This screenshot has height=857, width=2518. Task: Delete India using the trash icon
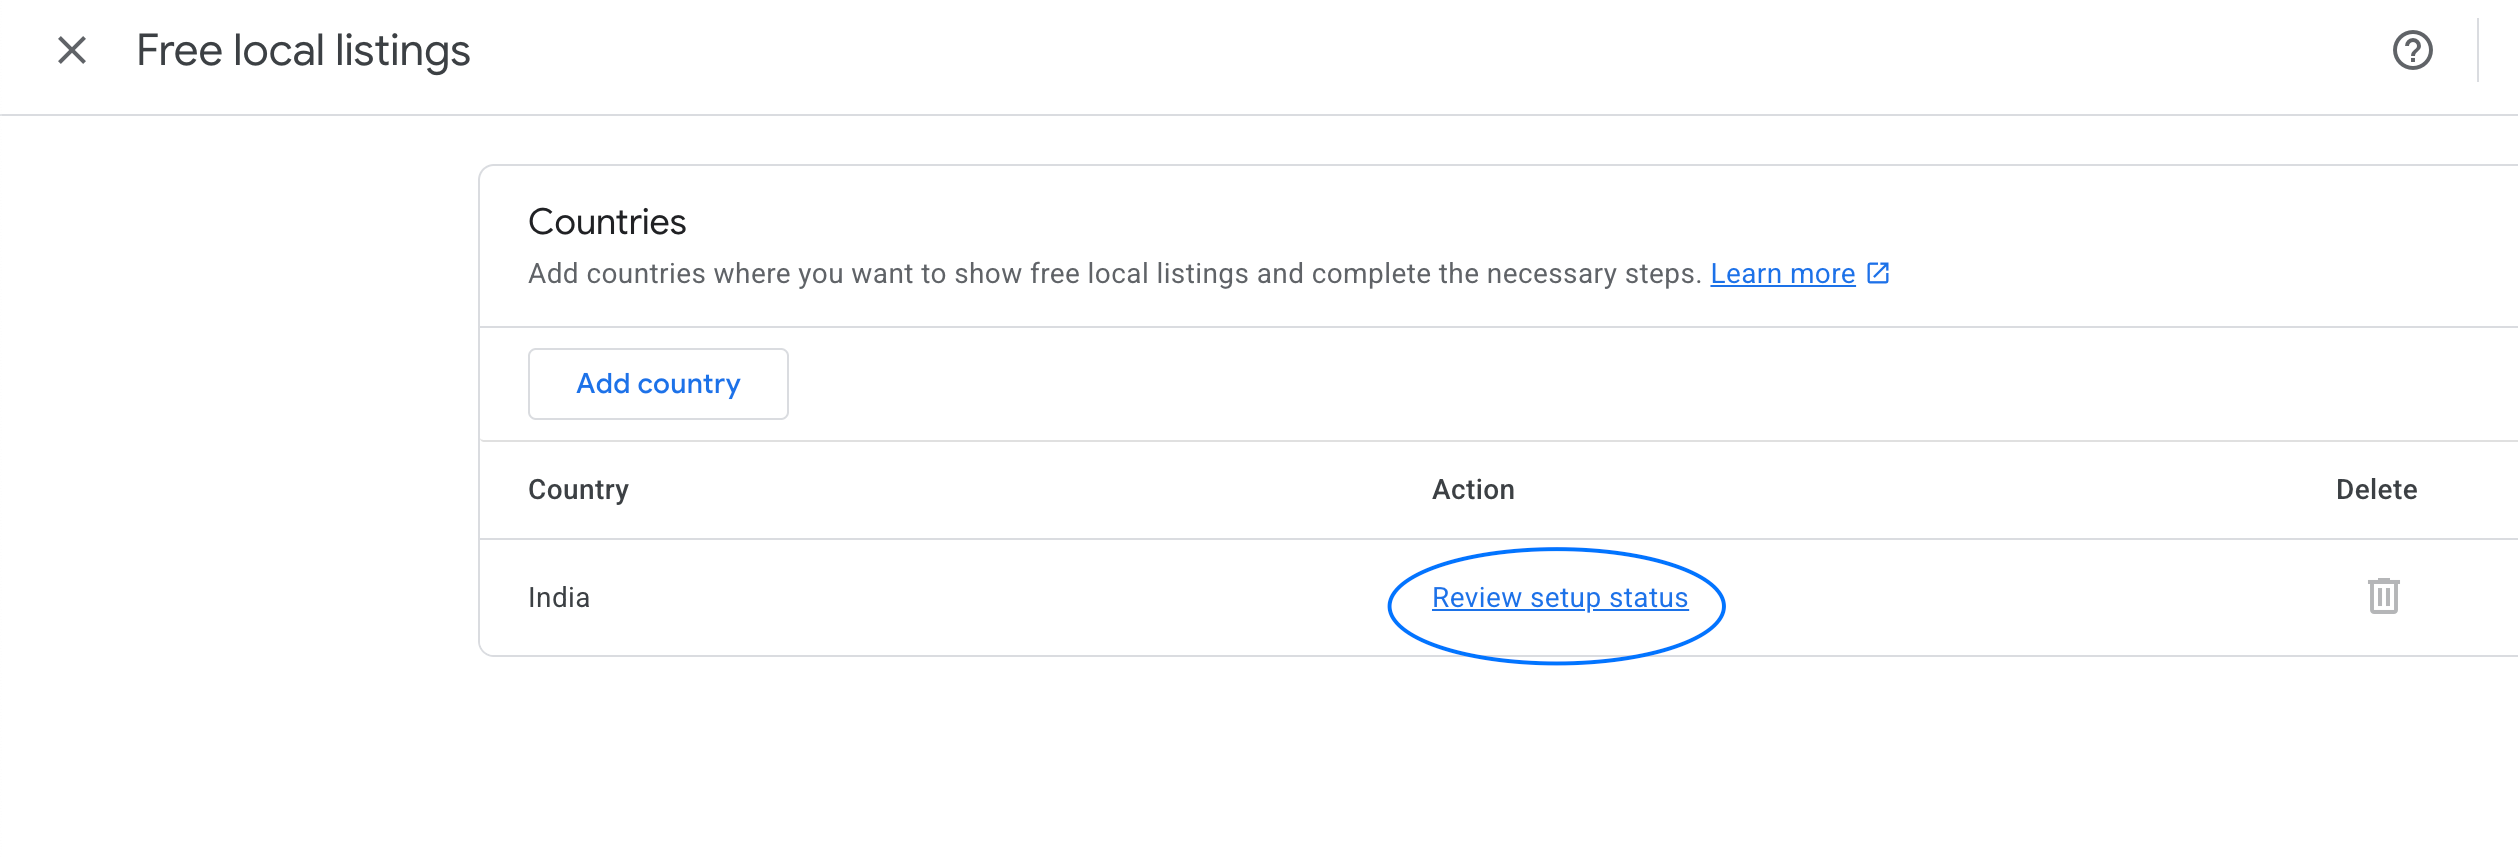click(x=2383, y=596)
